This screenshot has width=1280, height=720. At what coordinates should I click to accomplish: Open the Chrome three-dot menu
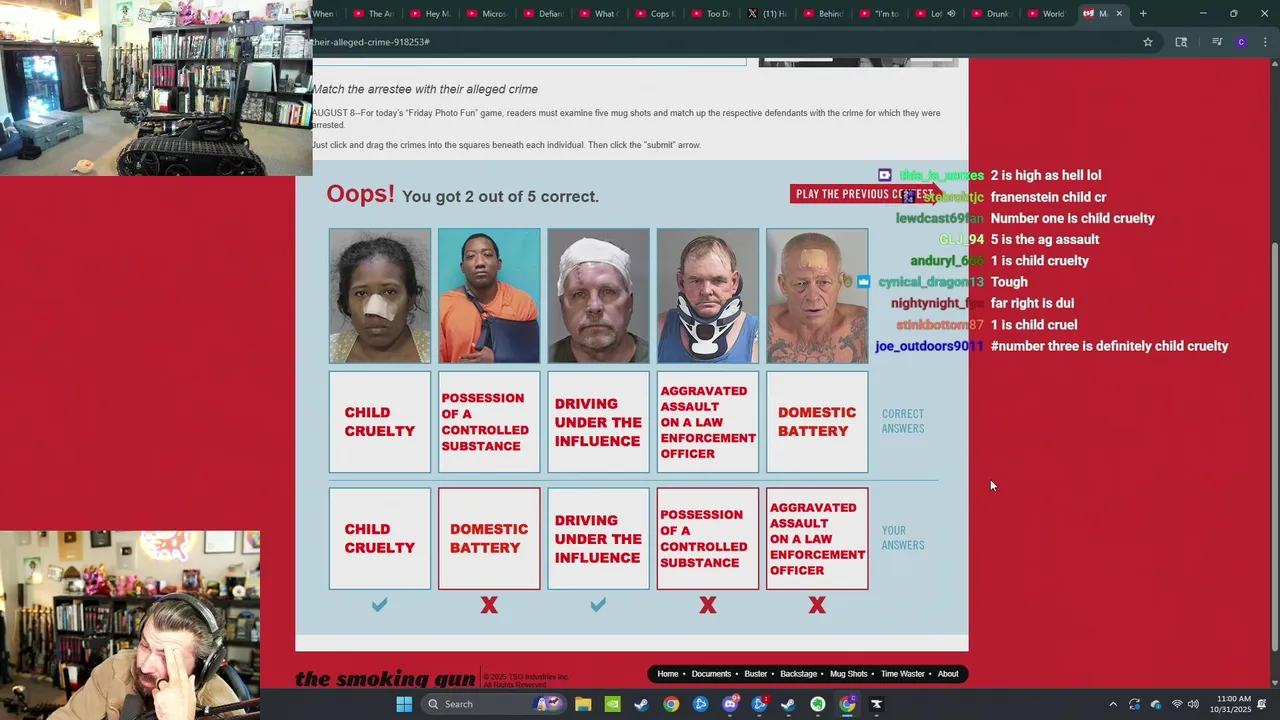[1265, 42]
